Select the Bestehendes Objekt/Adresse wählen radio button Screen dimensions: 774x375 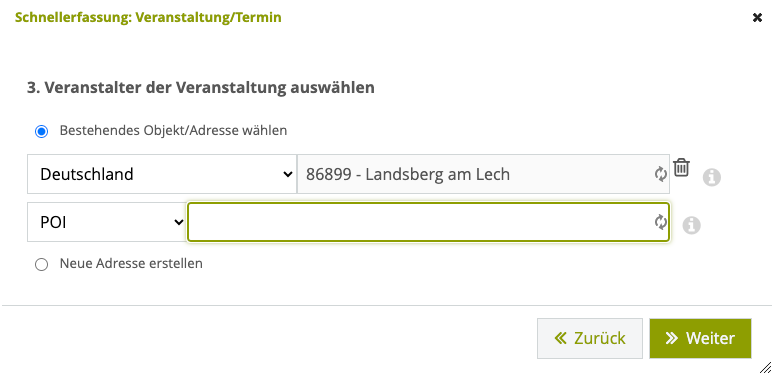41,132
